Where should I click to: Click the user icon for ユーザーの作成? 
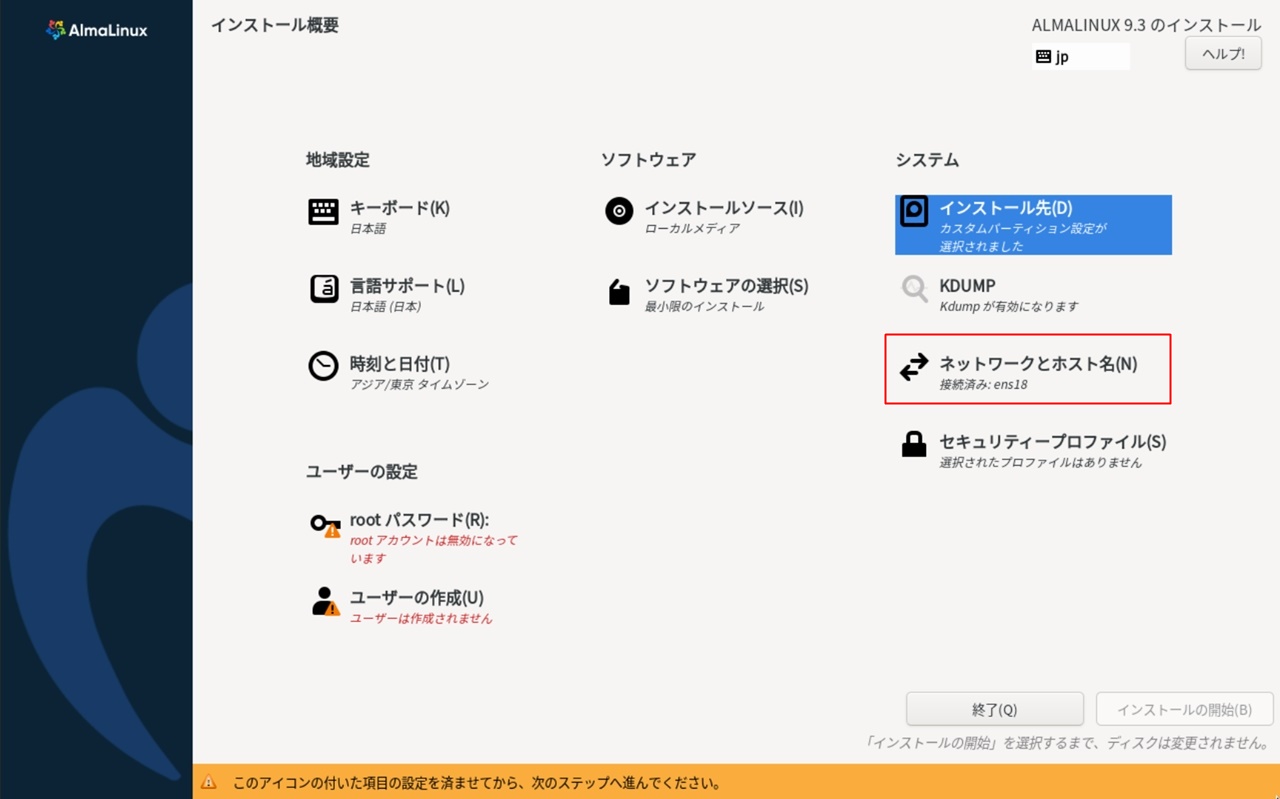click(x=324, y=601)
